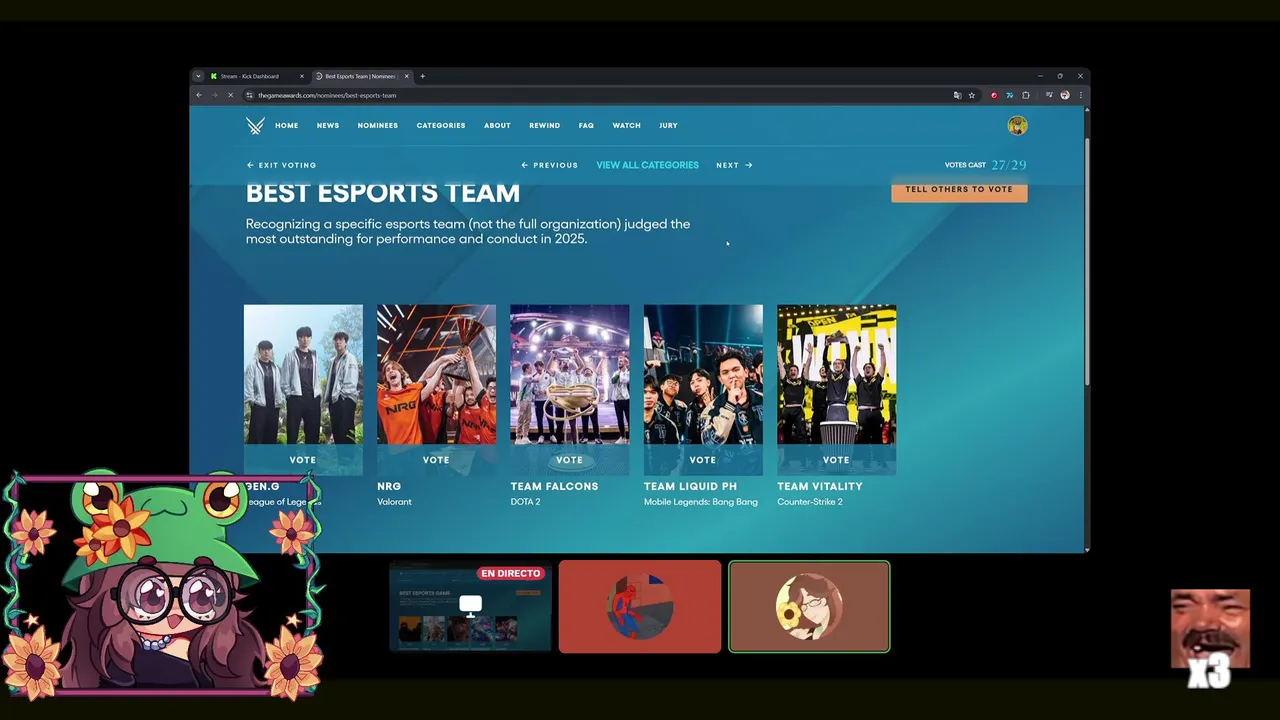The height and width of the screenshot is (720, 1280).
Task: Click the votes cast 27/29 counter
Action: pyautogui.click(x=985, y=165)
